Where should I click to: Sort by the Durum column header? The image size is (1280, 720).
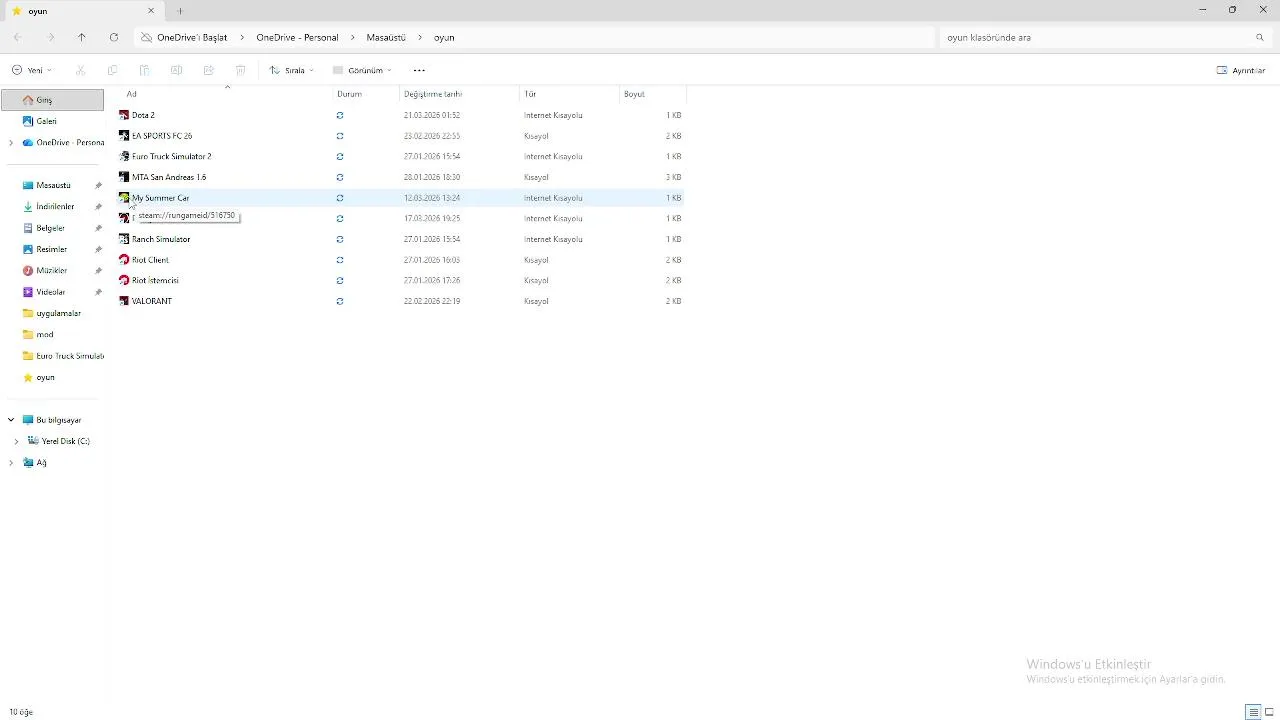tap(366, 94)
